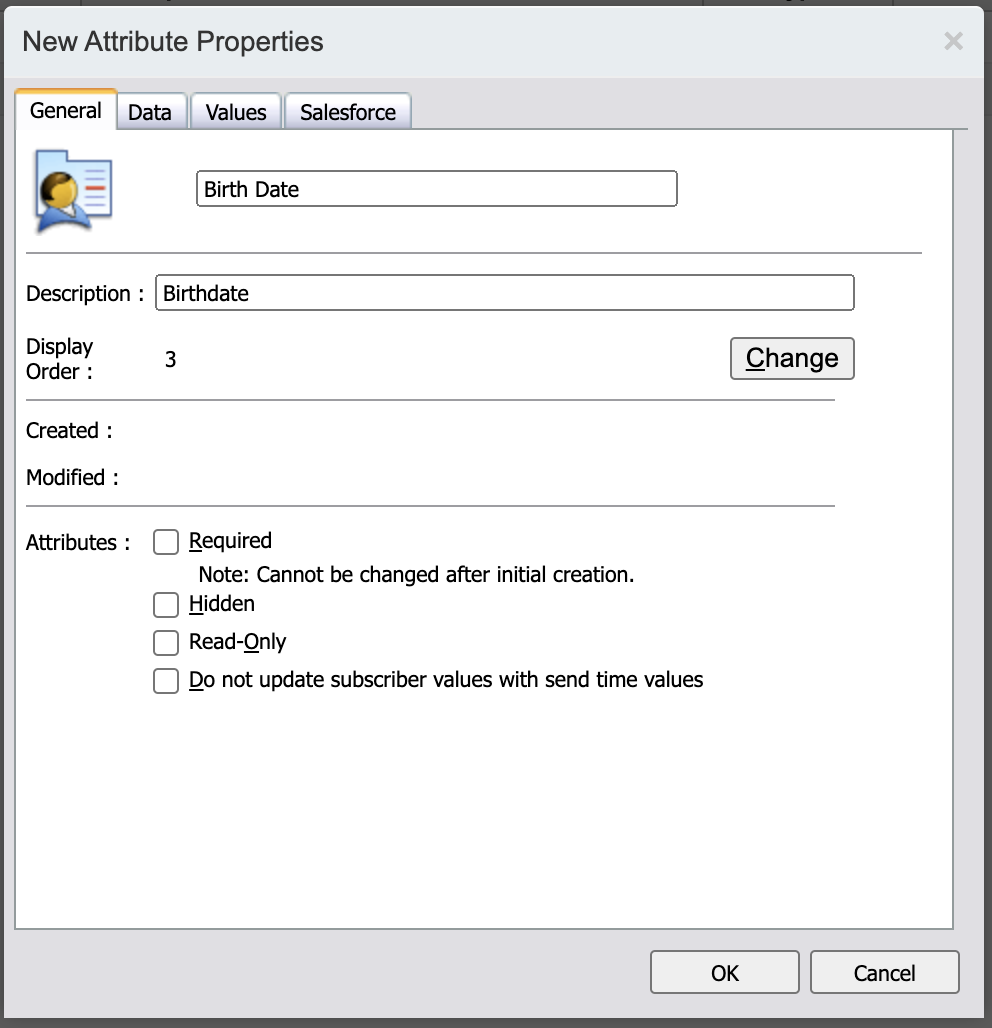The image size is (992, 1028).
Task: Switch to the General tab
Action: click(x=66, y=110)
